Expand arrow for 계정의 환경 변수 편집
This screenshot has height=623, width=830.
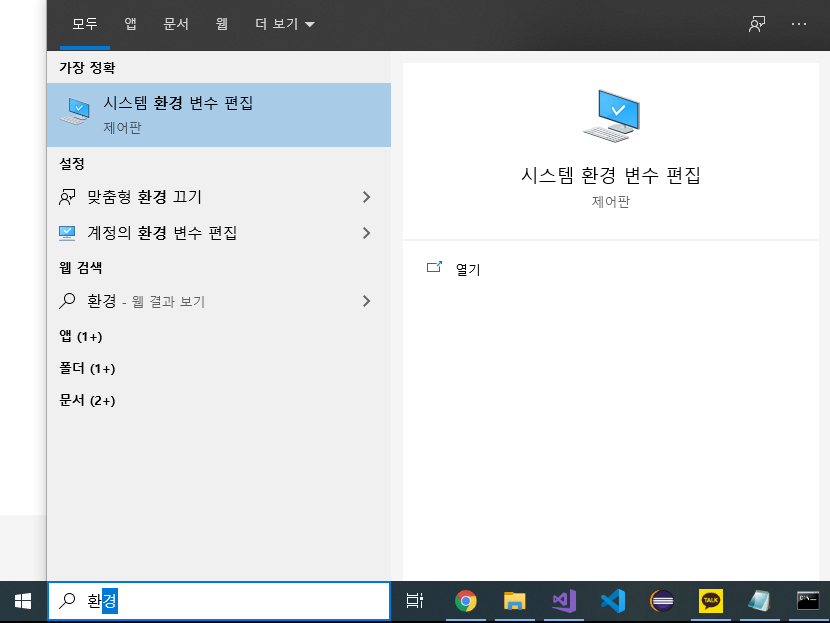[366, 233]
